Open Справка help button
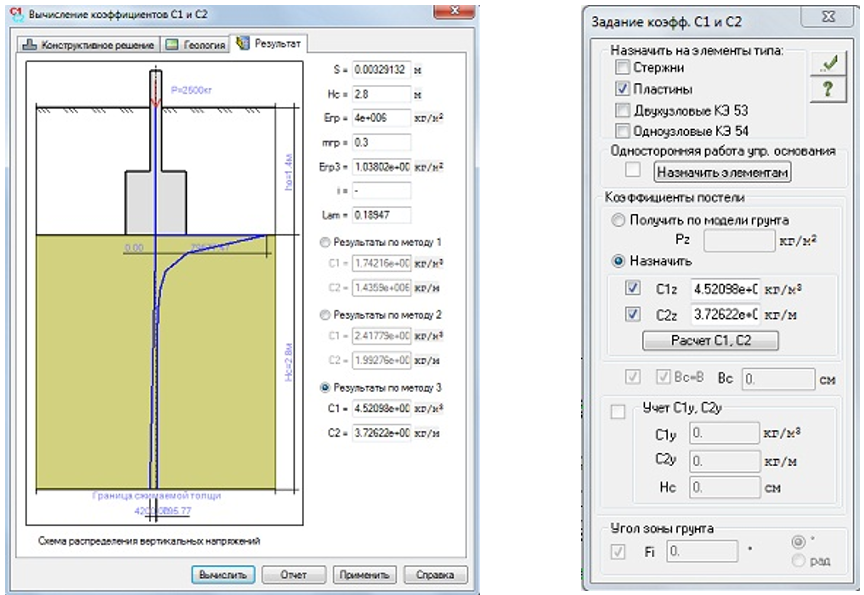The height and width of the screenshot is (595, 864). [435, 575]
